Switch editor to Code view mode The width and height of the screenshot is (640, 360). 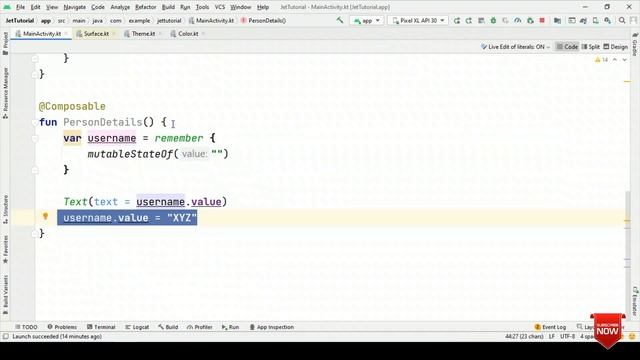click(x=567, y=47)
